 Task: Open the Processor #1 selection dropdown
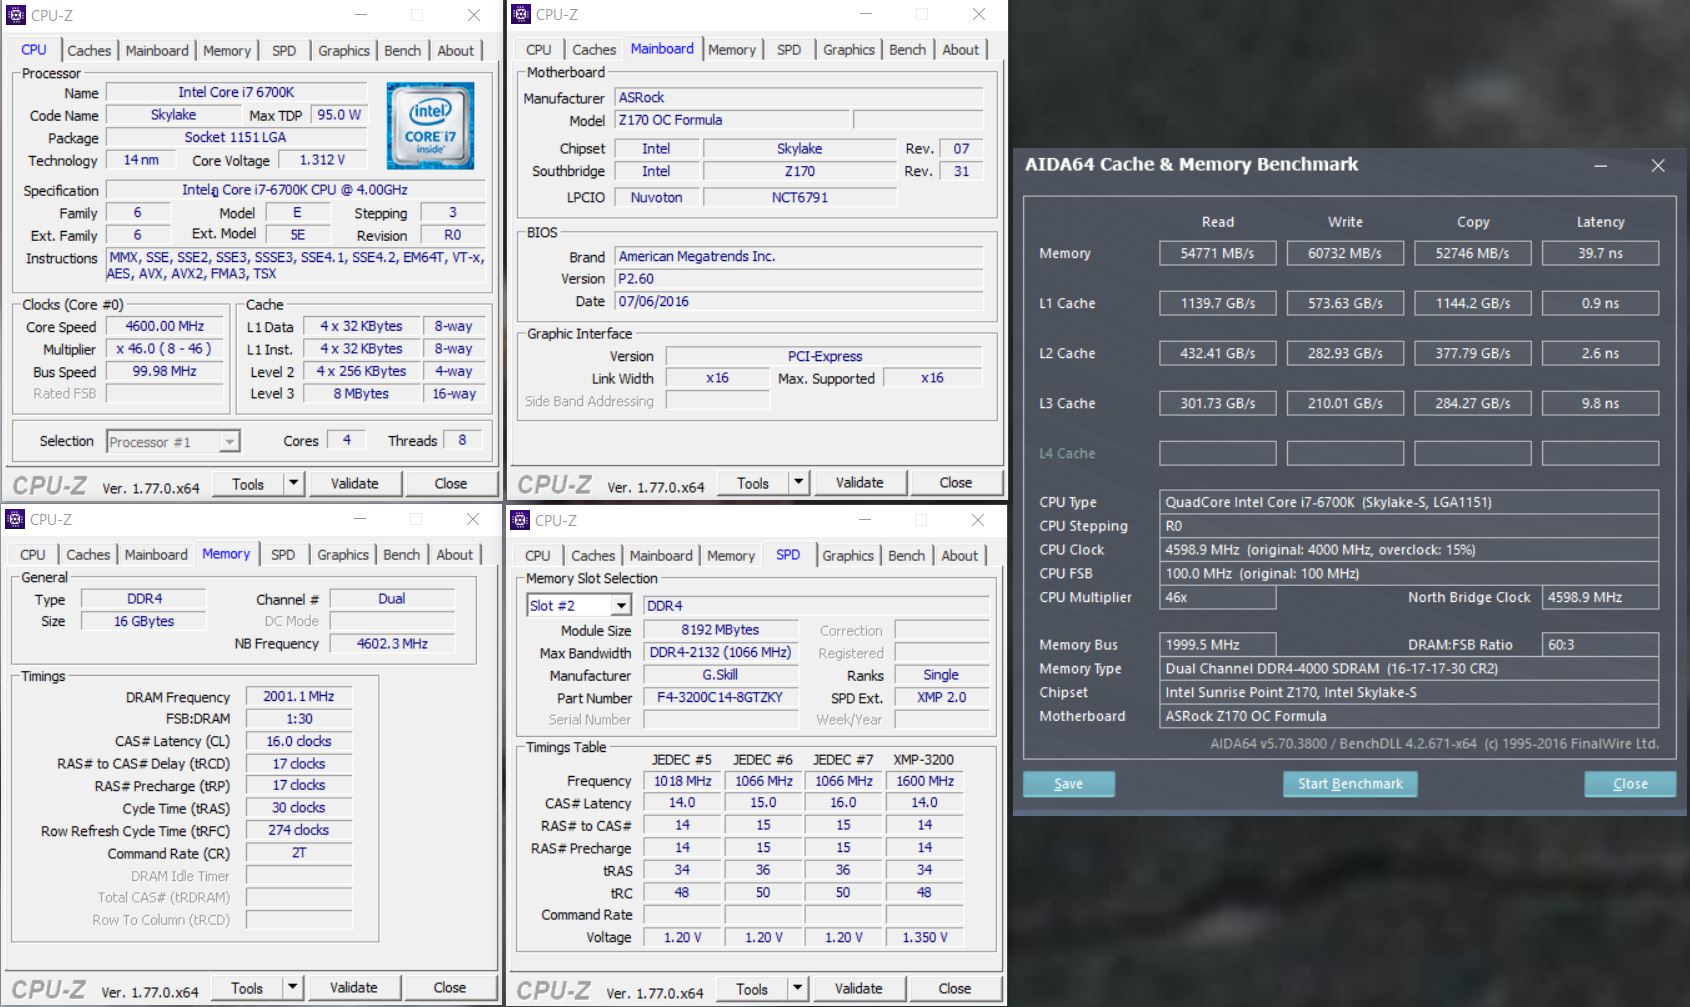pos(229,442)
